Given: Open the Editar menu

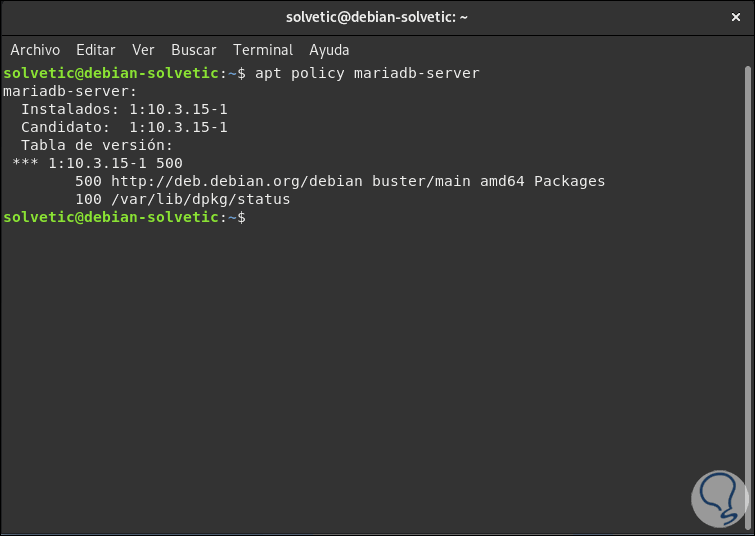Looking at the screenshot, I should point(96,50).
